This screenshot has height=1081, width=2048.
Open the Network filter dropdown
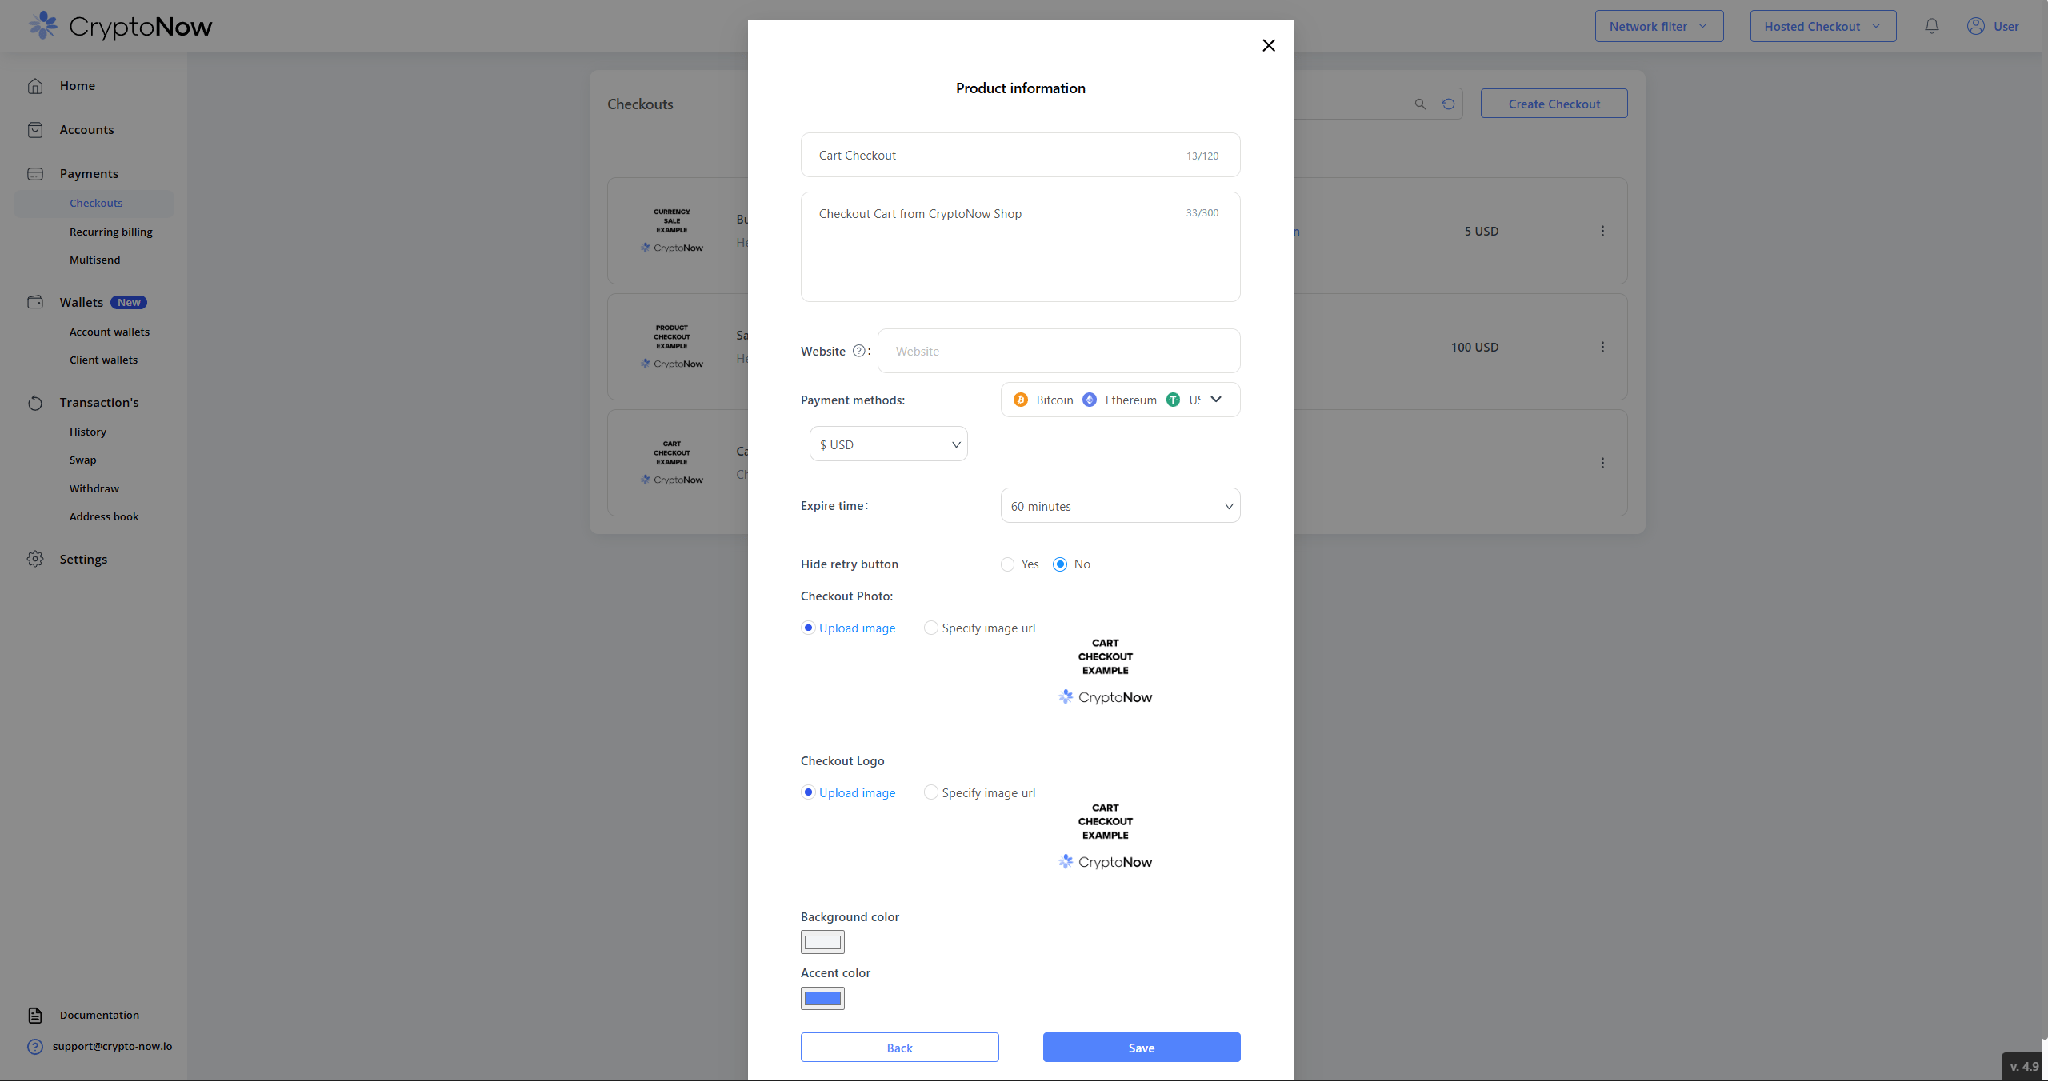click(x=1658, y=26)
